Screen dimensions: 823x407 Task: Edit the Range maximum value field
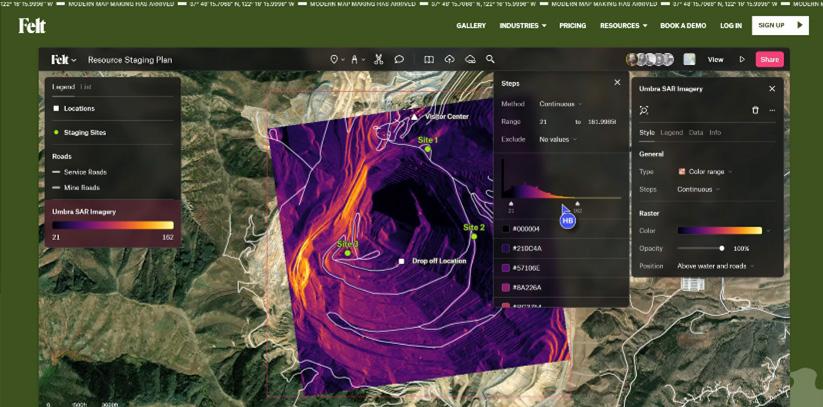point(600,122)
